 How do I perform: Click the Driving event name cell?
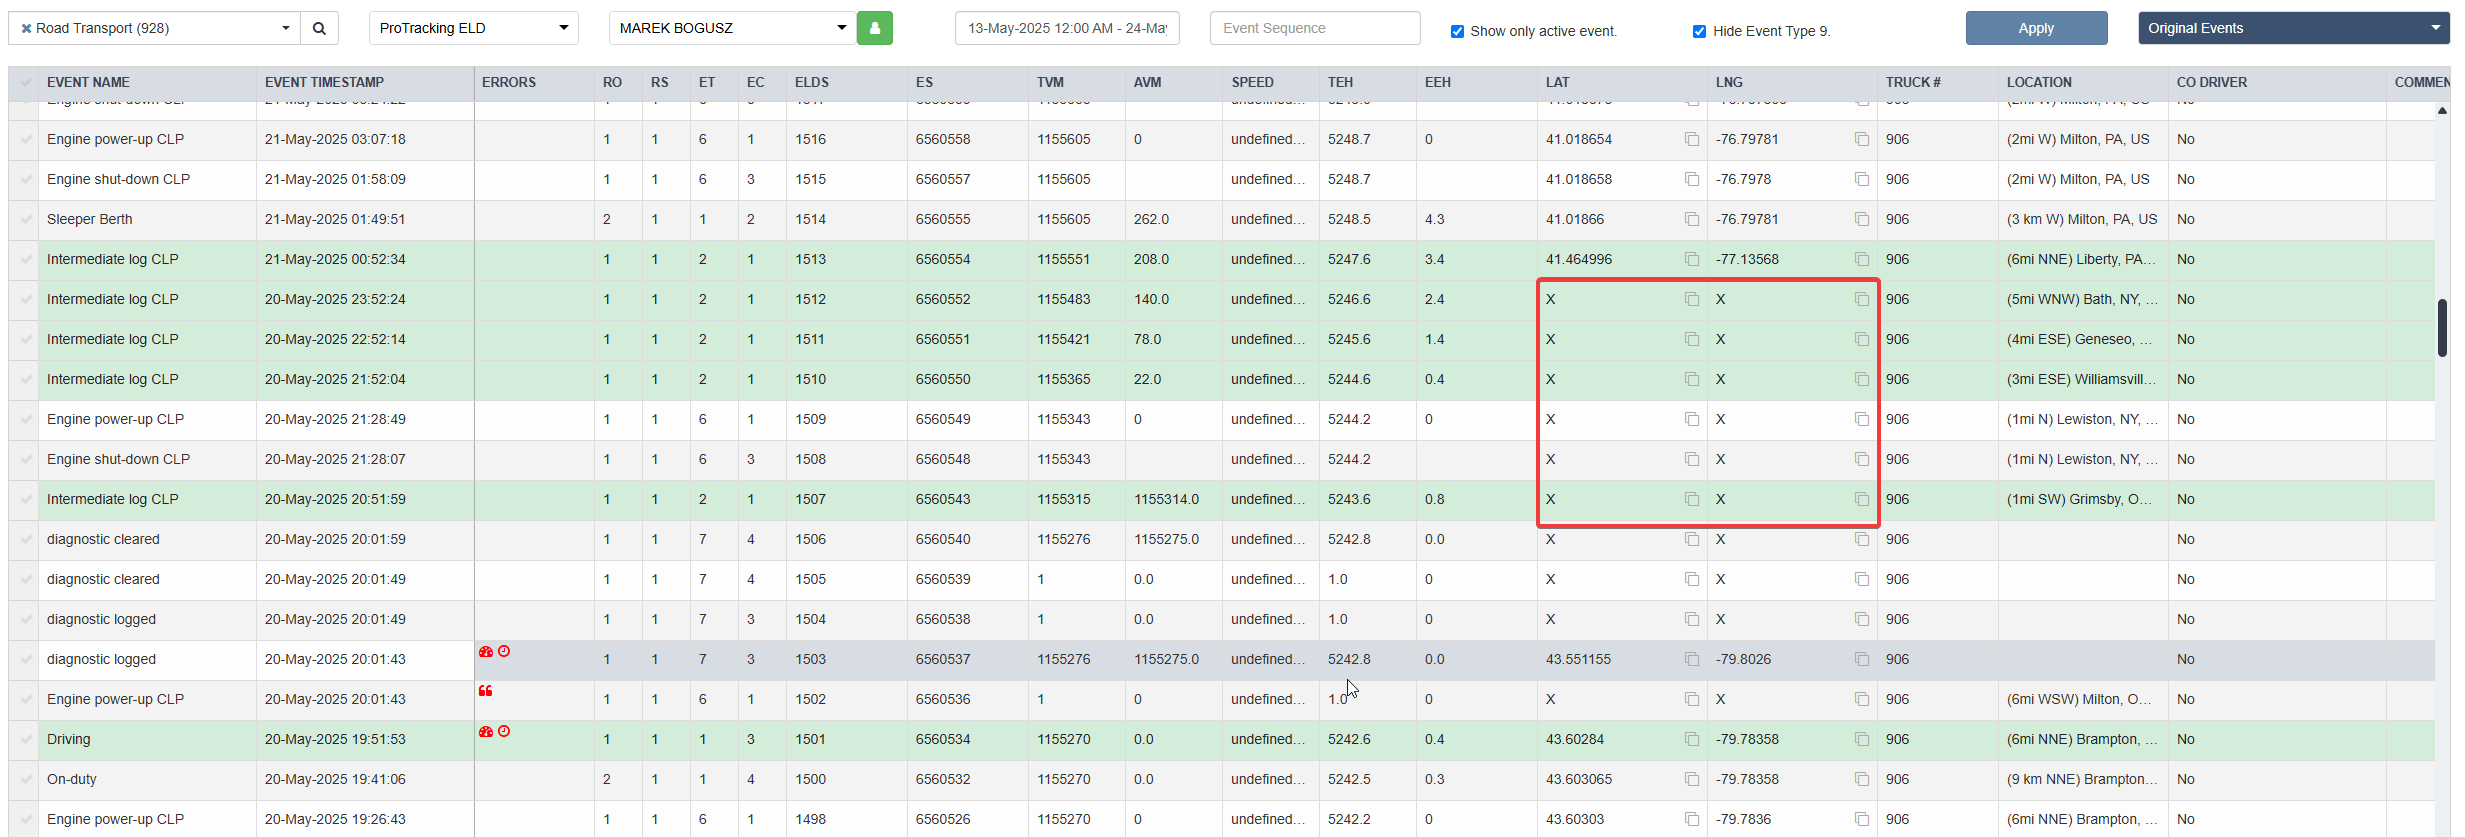147,739
